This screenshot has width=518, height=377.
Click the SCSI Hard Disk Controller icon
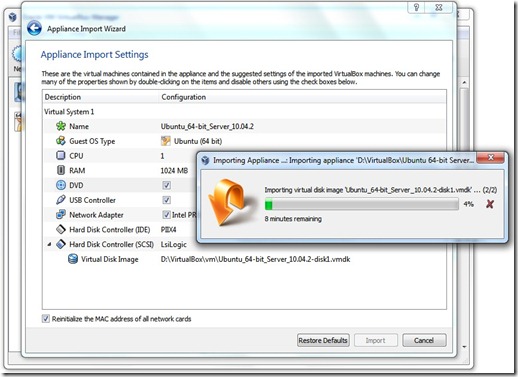tap(61, 244)
